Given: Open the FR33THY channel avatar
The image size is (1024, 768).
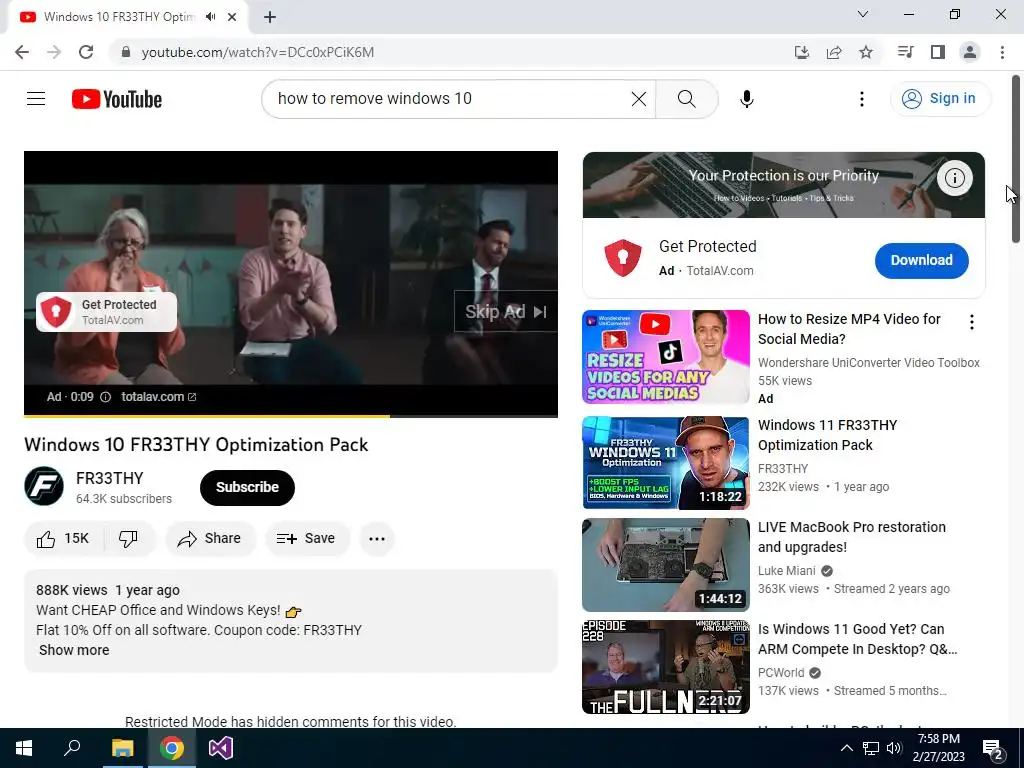Looking at the screenshot, I should 44,487.
